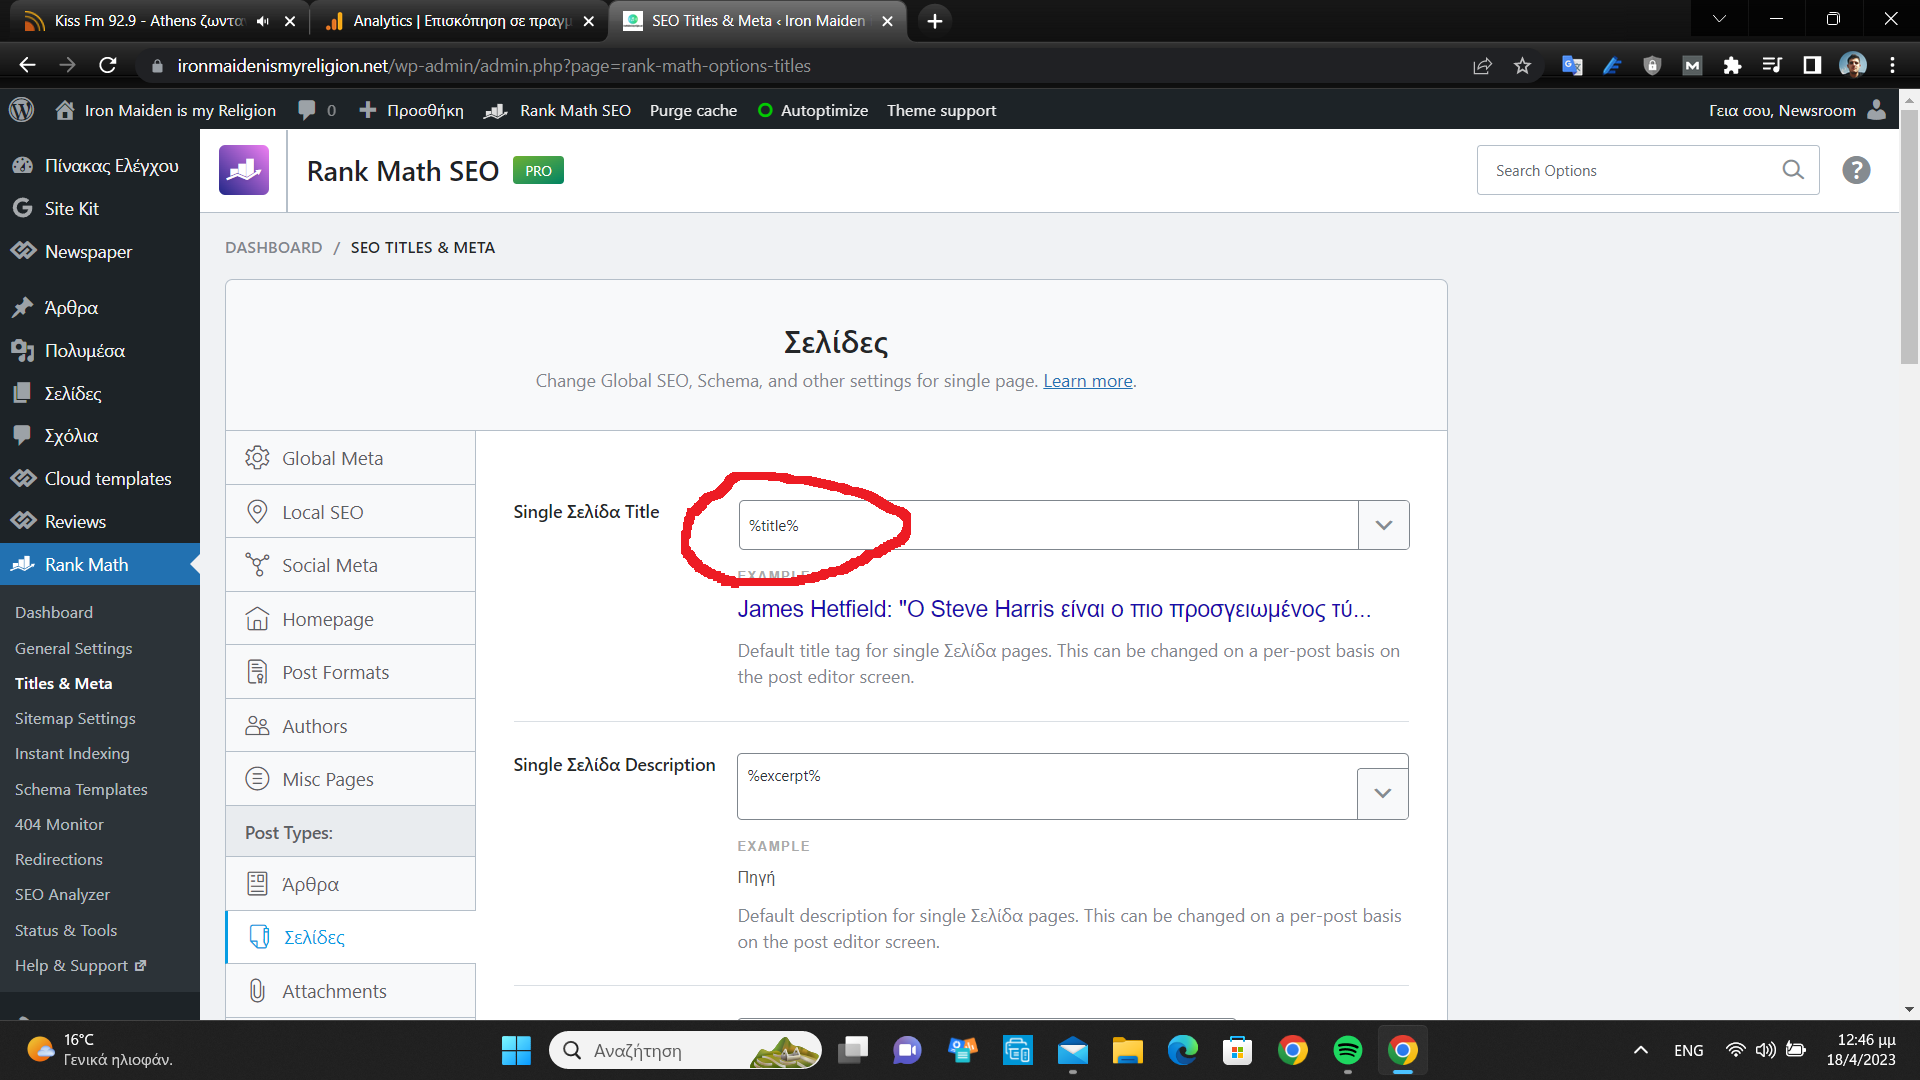Click the WordPress logo in the admin bar
This screenshot has height=1080, width=1920.
(x=21, y=110)
